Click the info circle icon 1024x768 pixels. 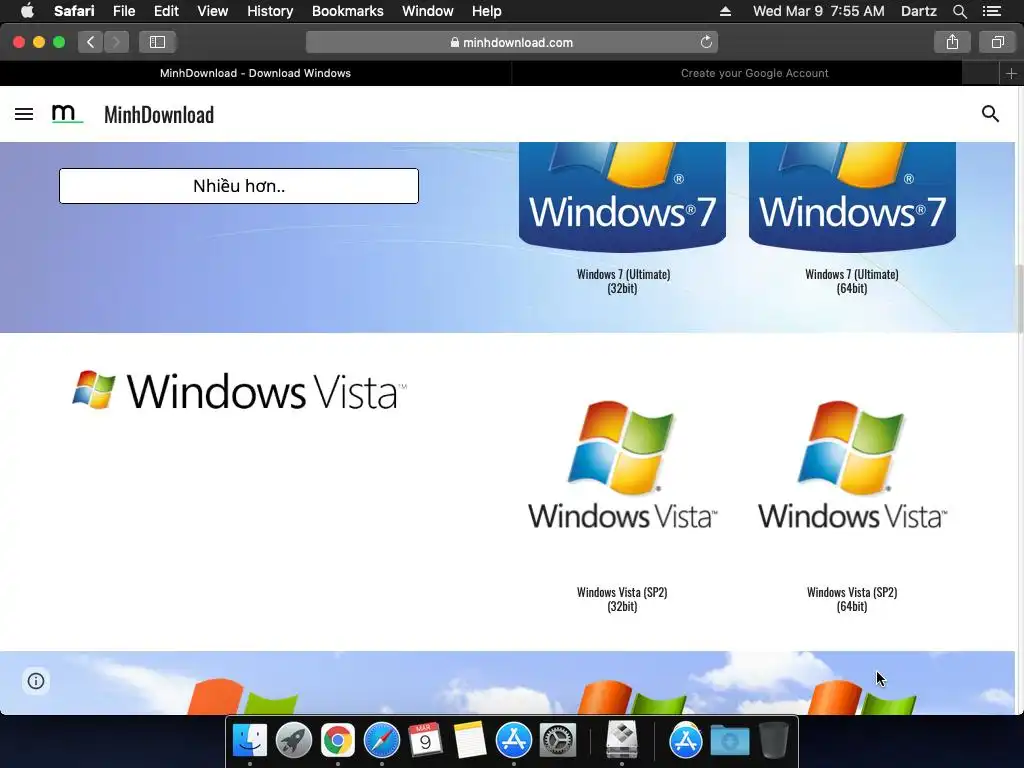click(36, 681)
